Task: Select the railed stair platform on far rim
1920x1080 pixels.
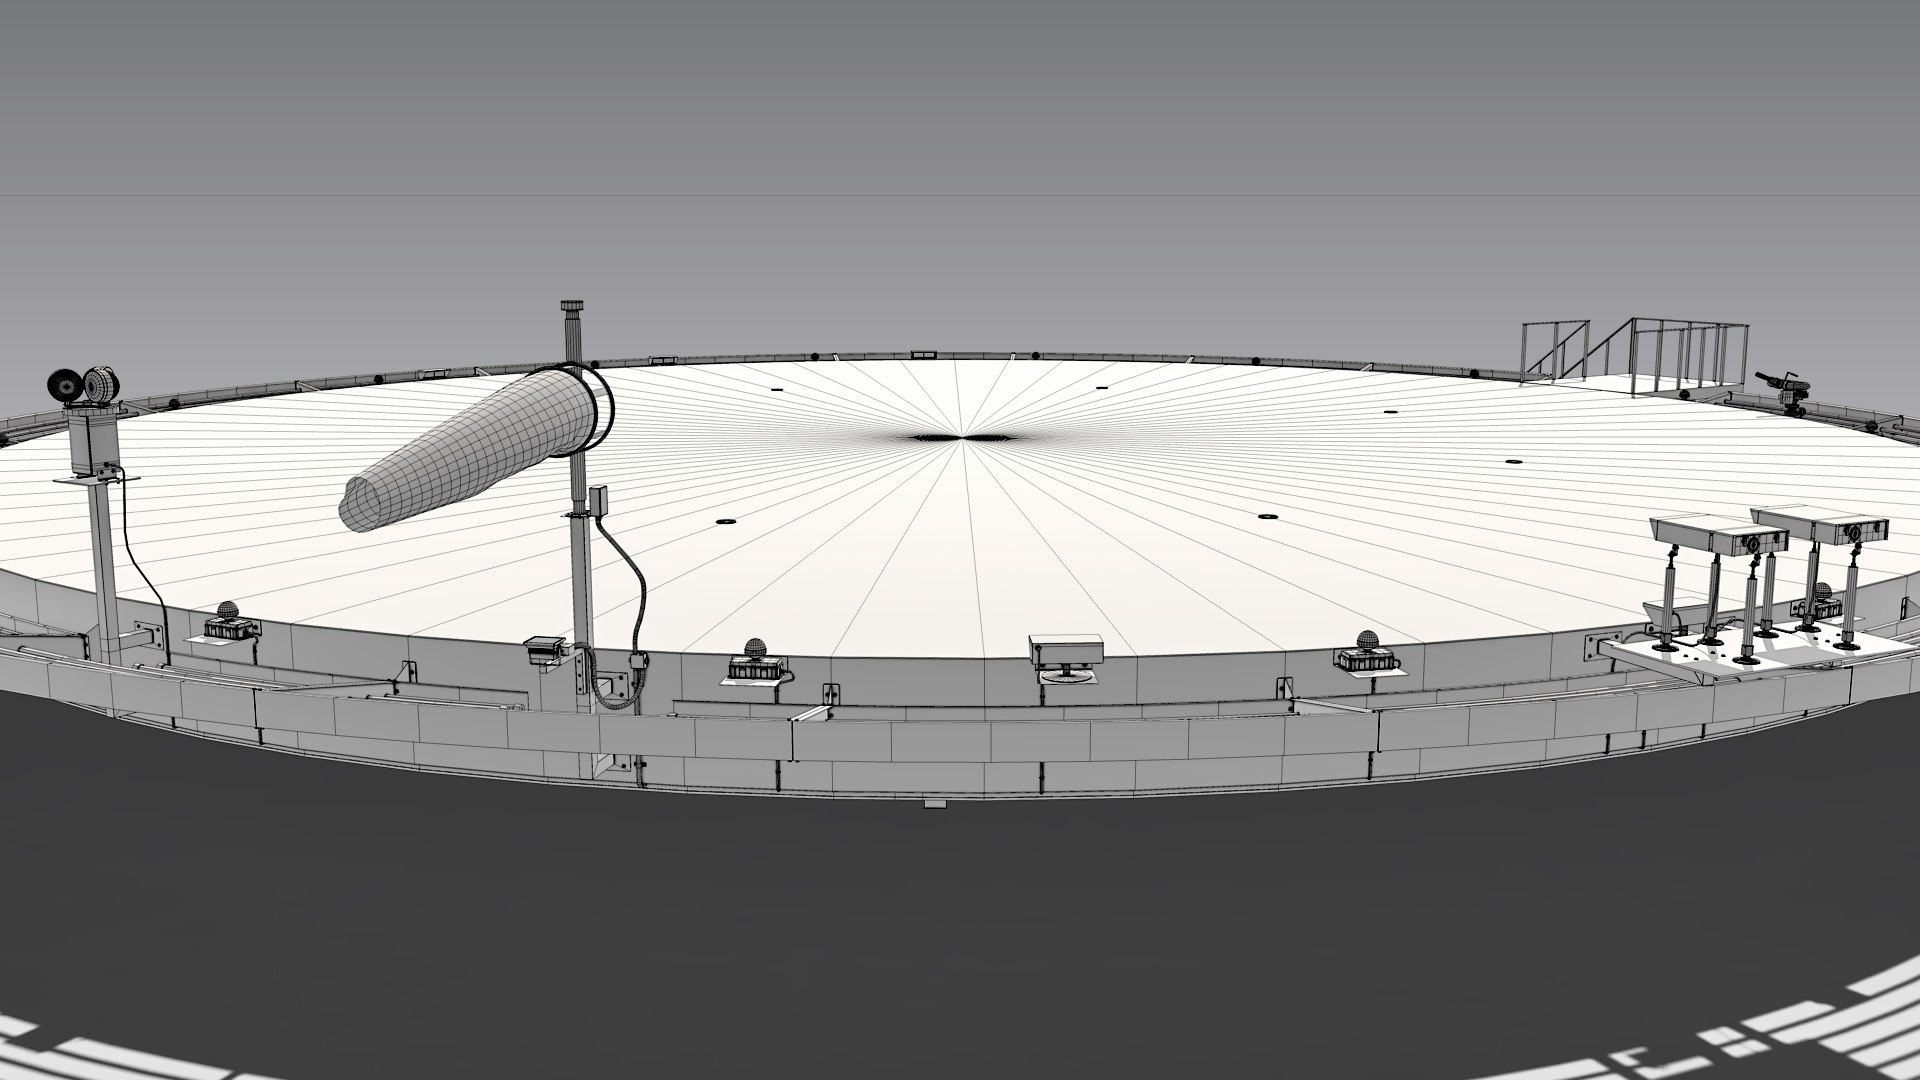Action: [1634, 356]
